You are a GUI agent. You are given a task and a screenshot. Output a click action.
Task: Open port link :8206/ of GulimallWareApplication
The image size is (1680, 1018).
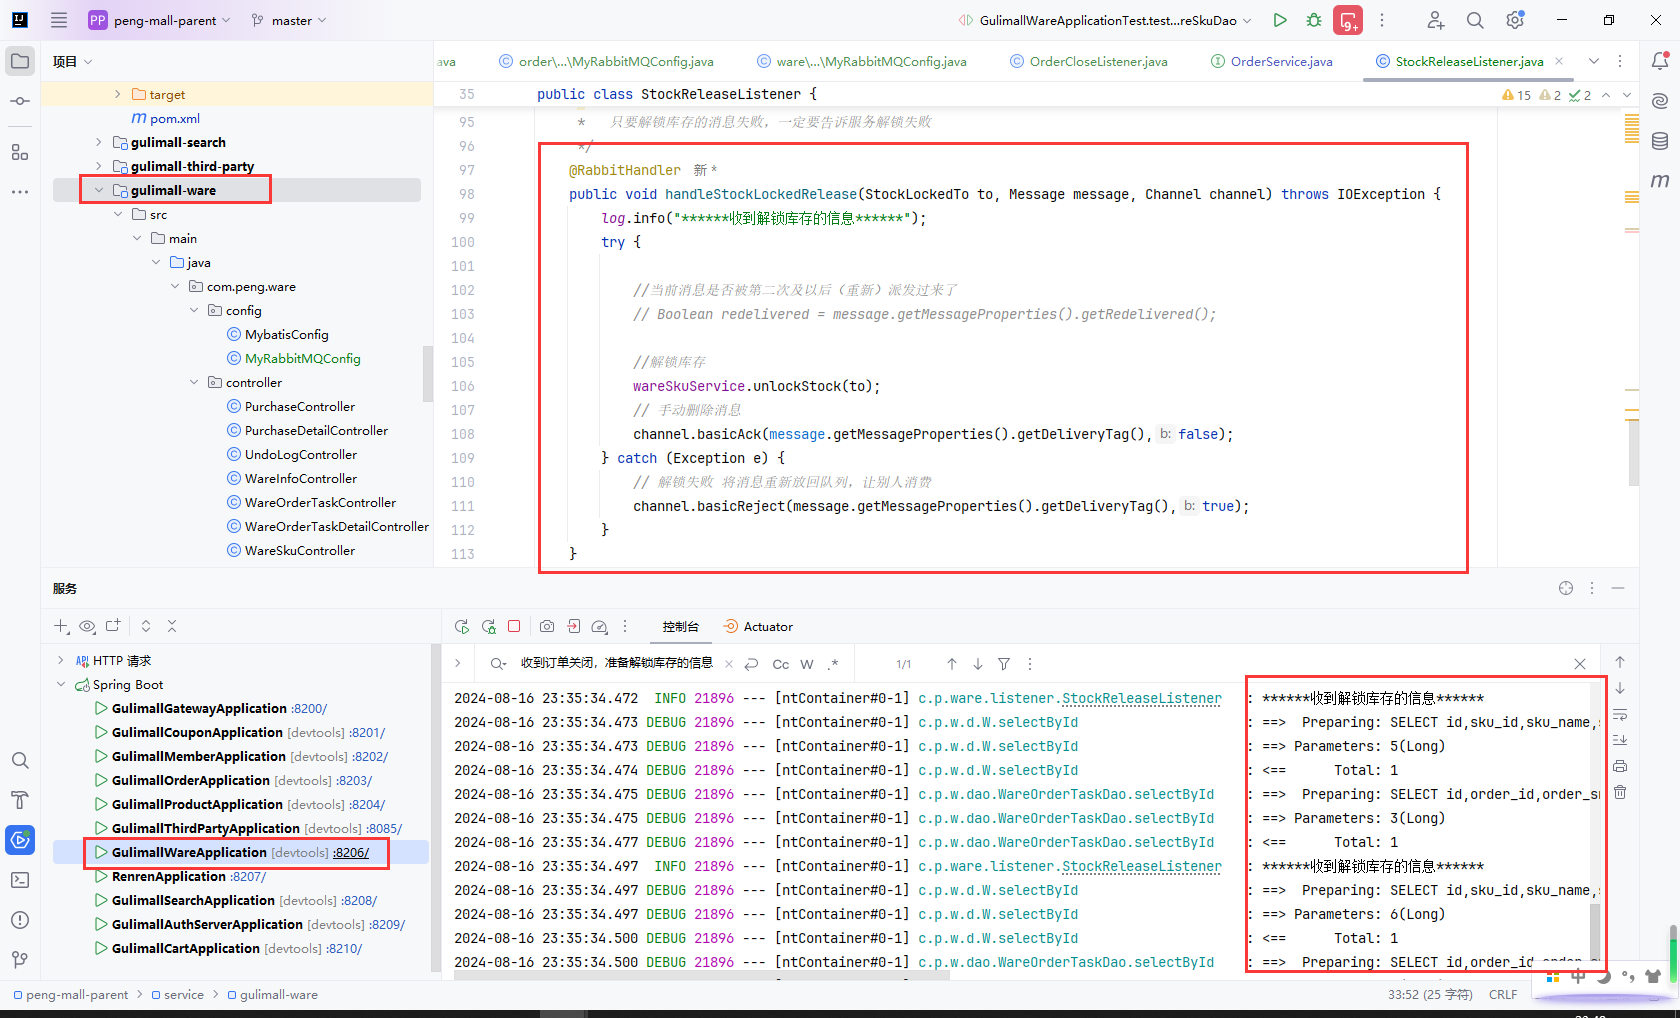pyautogui.click(x=351, y=853)
